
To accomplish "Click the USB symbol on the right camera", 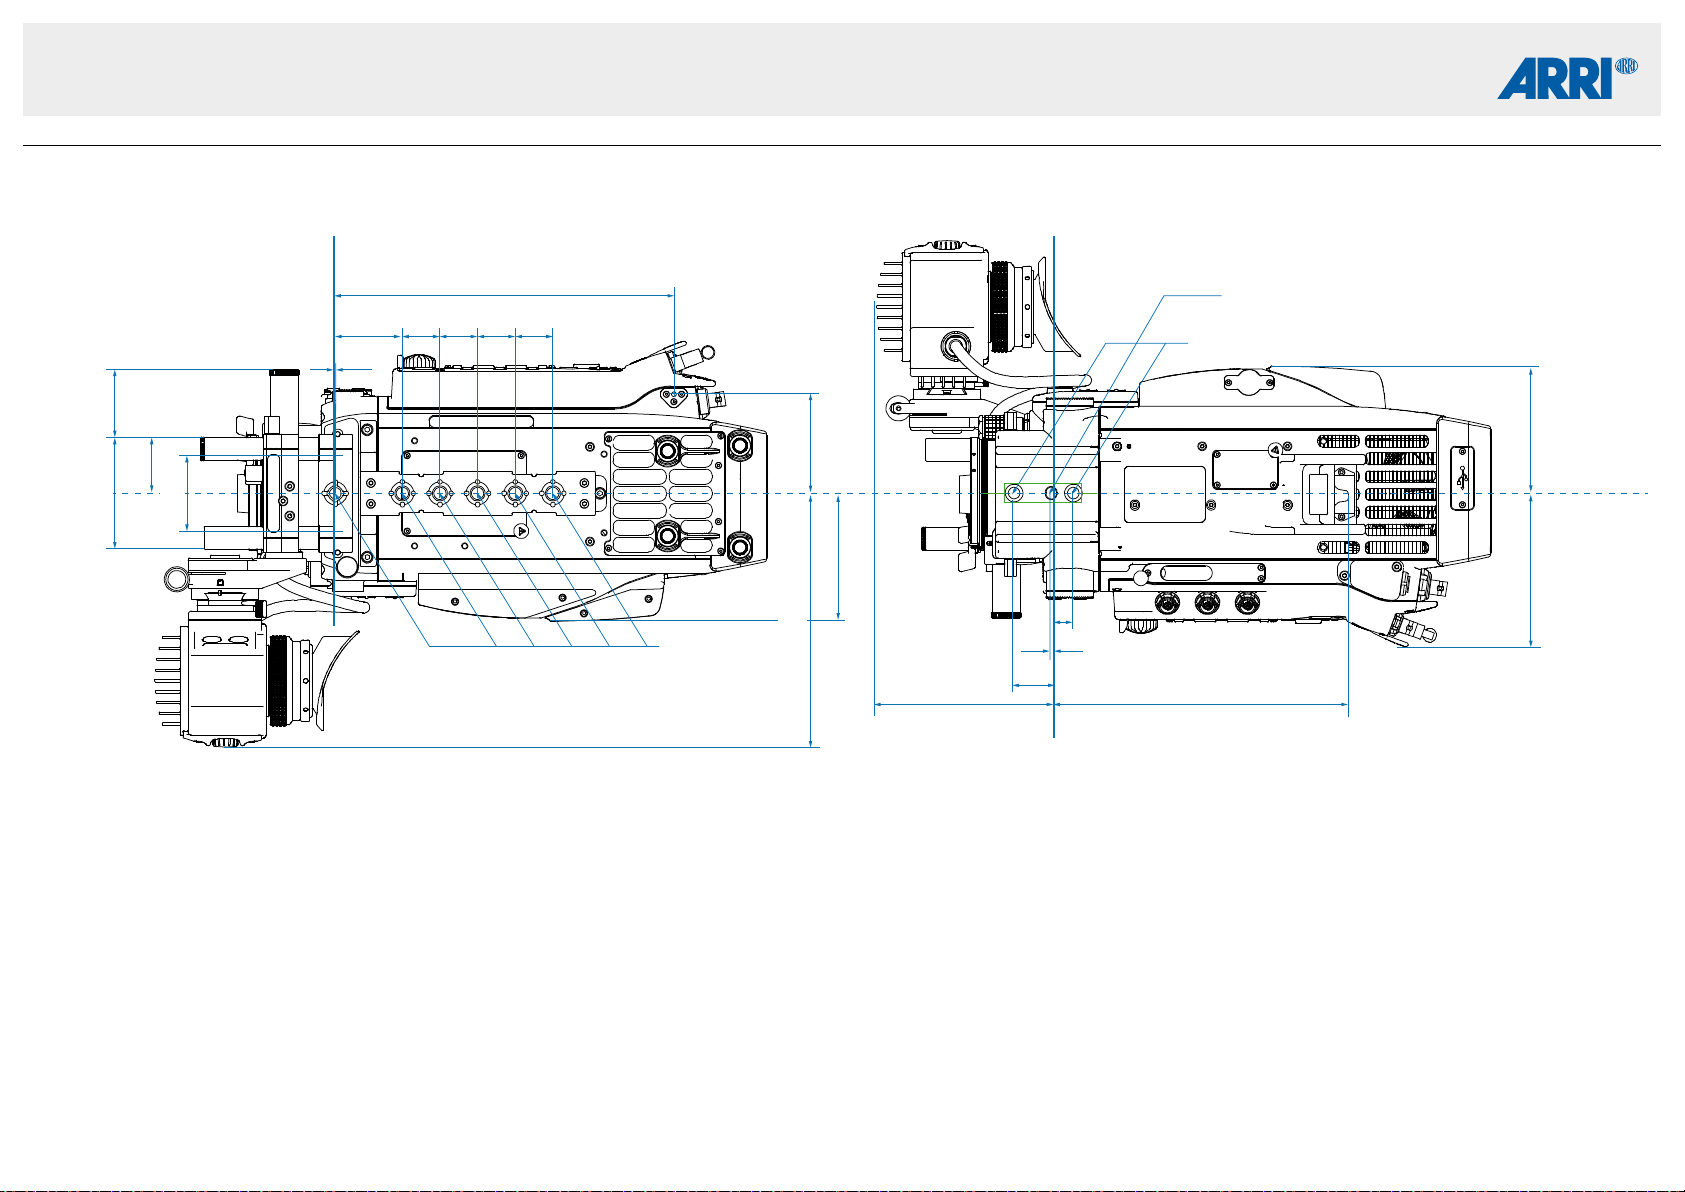I will click(1464, 479).
